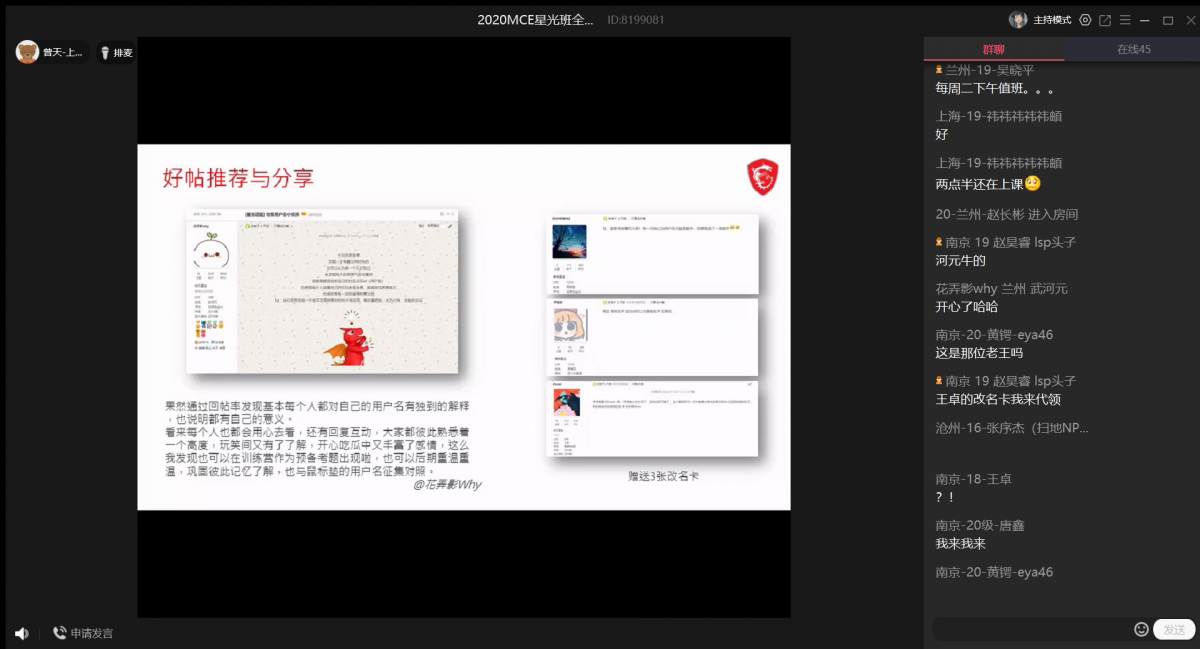Switch to the 在线45 tab
1200x649 pixels.
[1133, 49]
